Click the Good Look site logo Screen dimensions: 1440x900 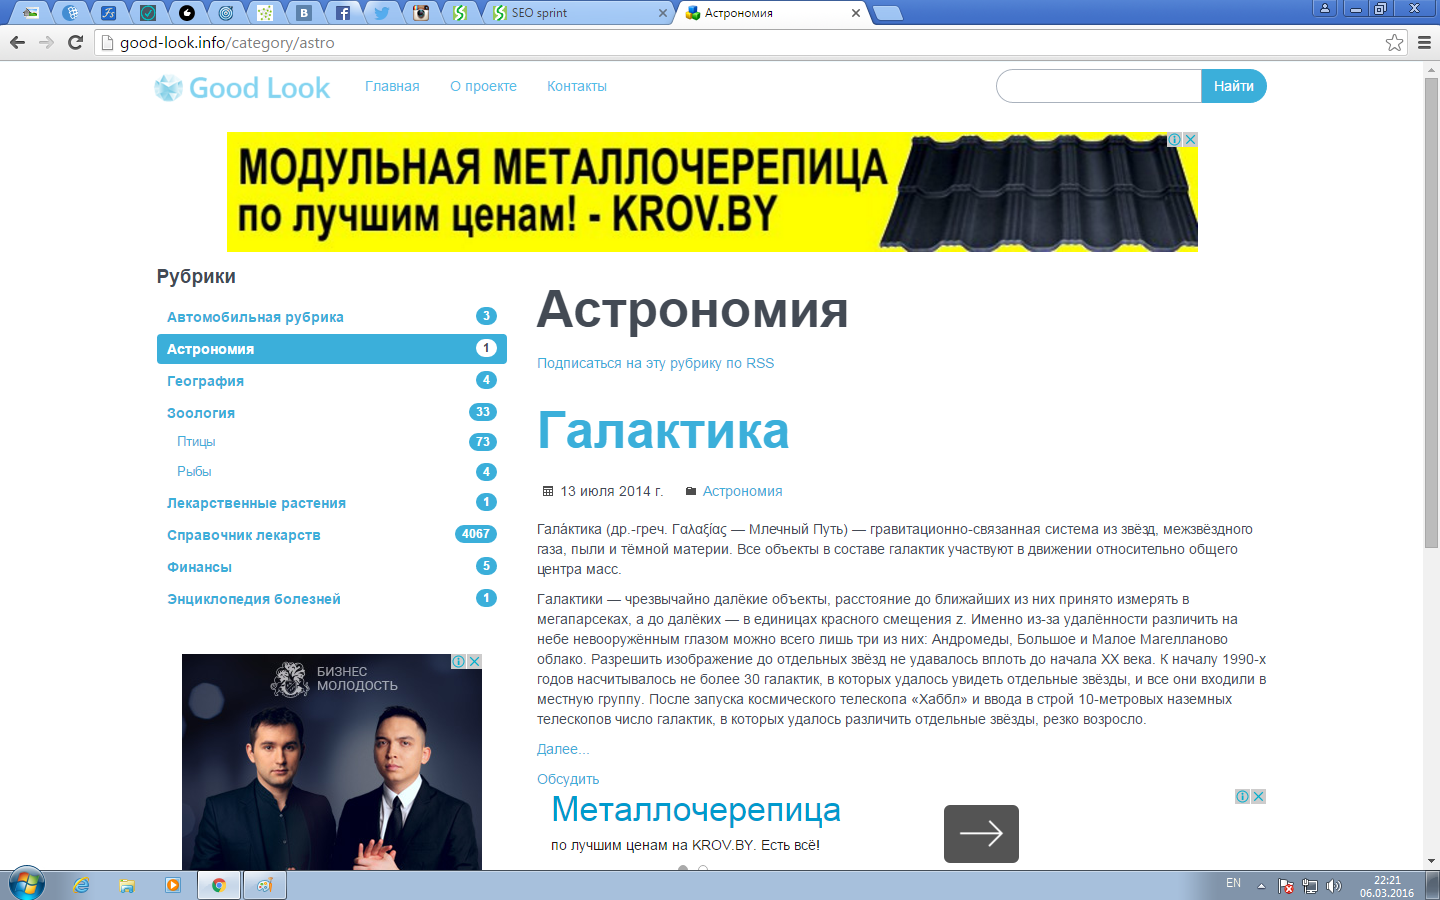click(242, 88)
